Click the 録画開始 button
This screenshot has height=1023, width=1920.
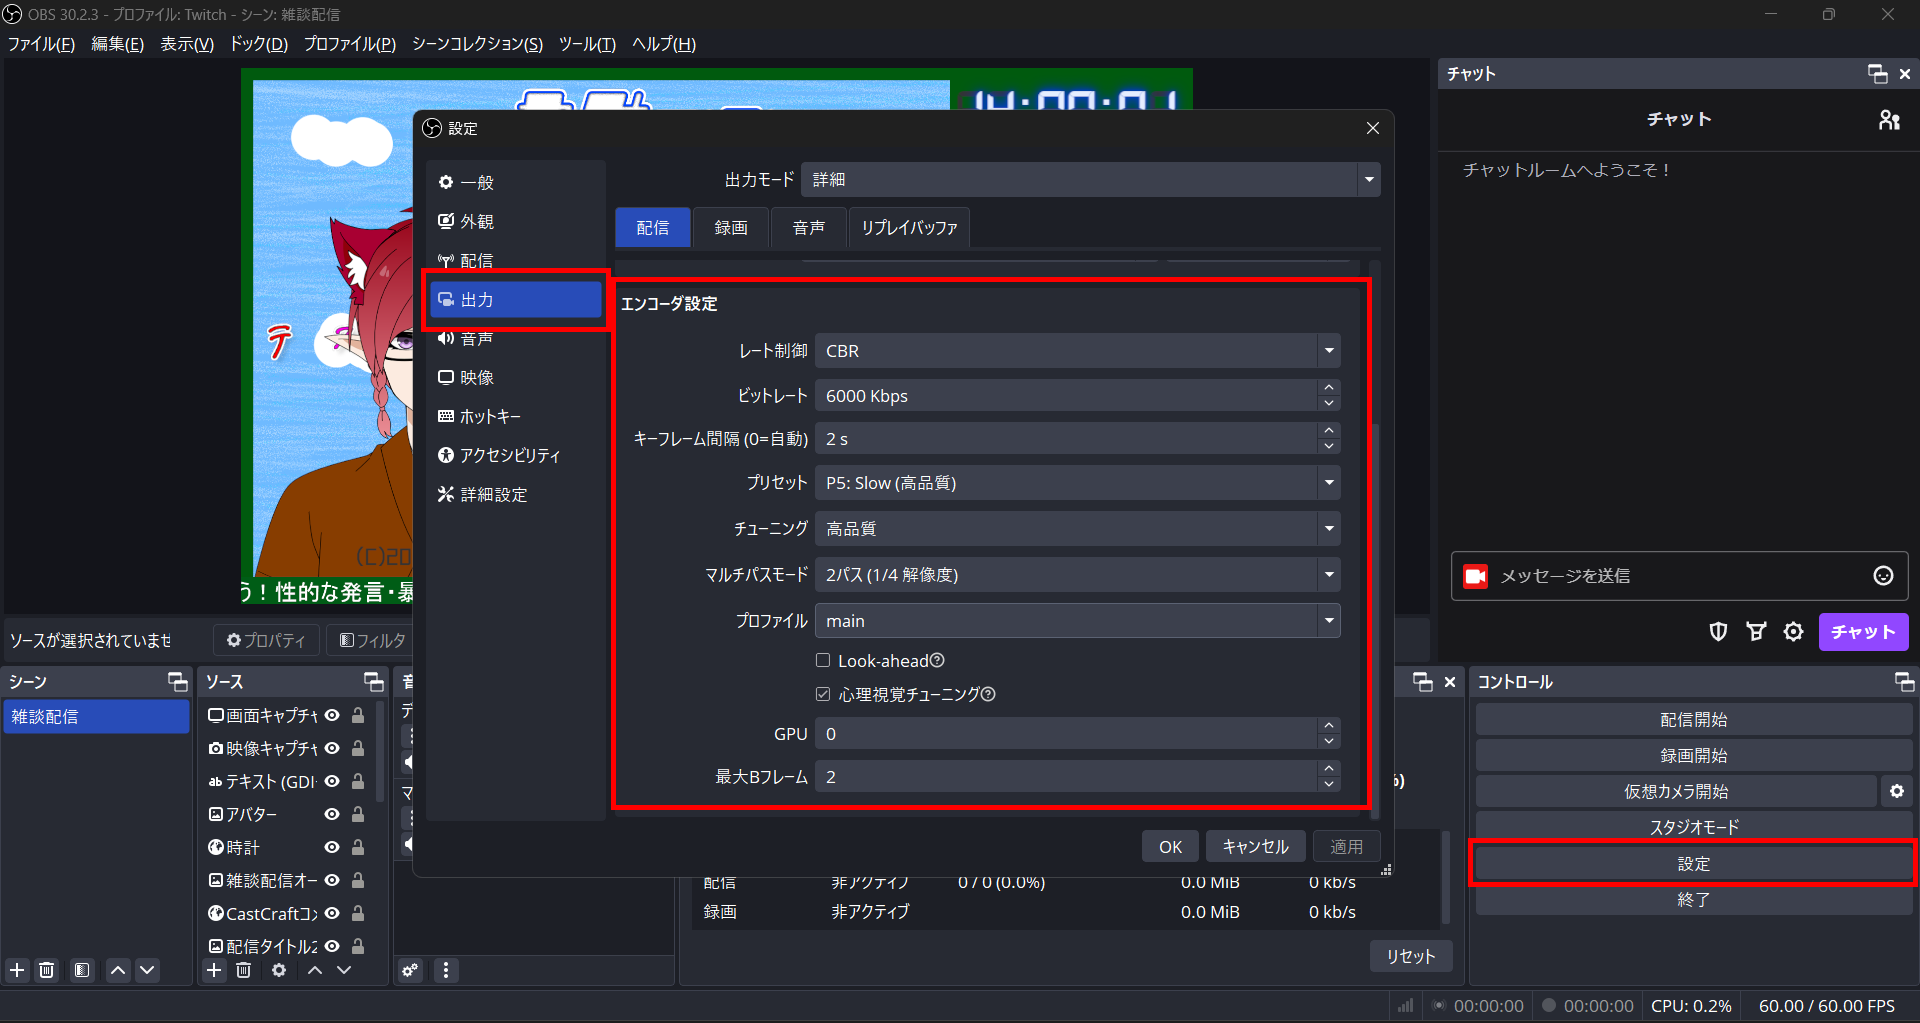(1694, 756)
